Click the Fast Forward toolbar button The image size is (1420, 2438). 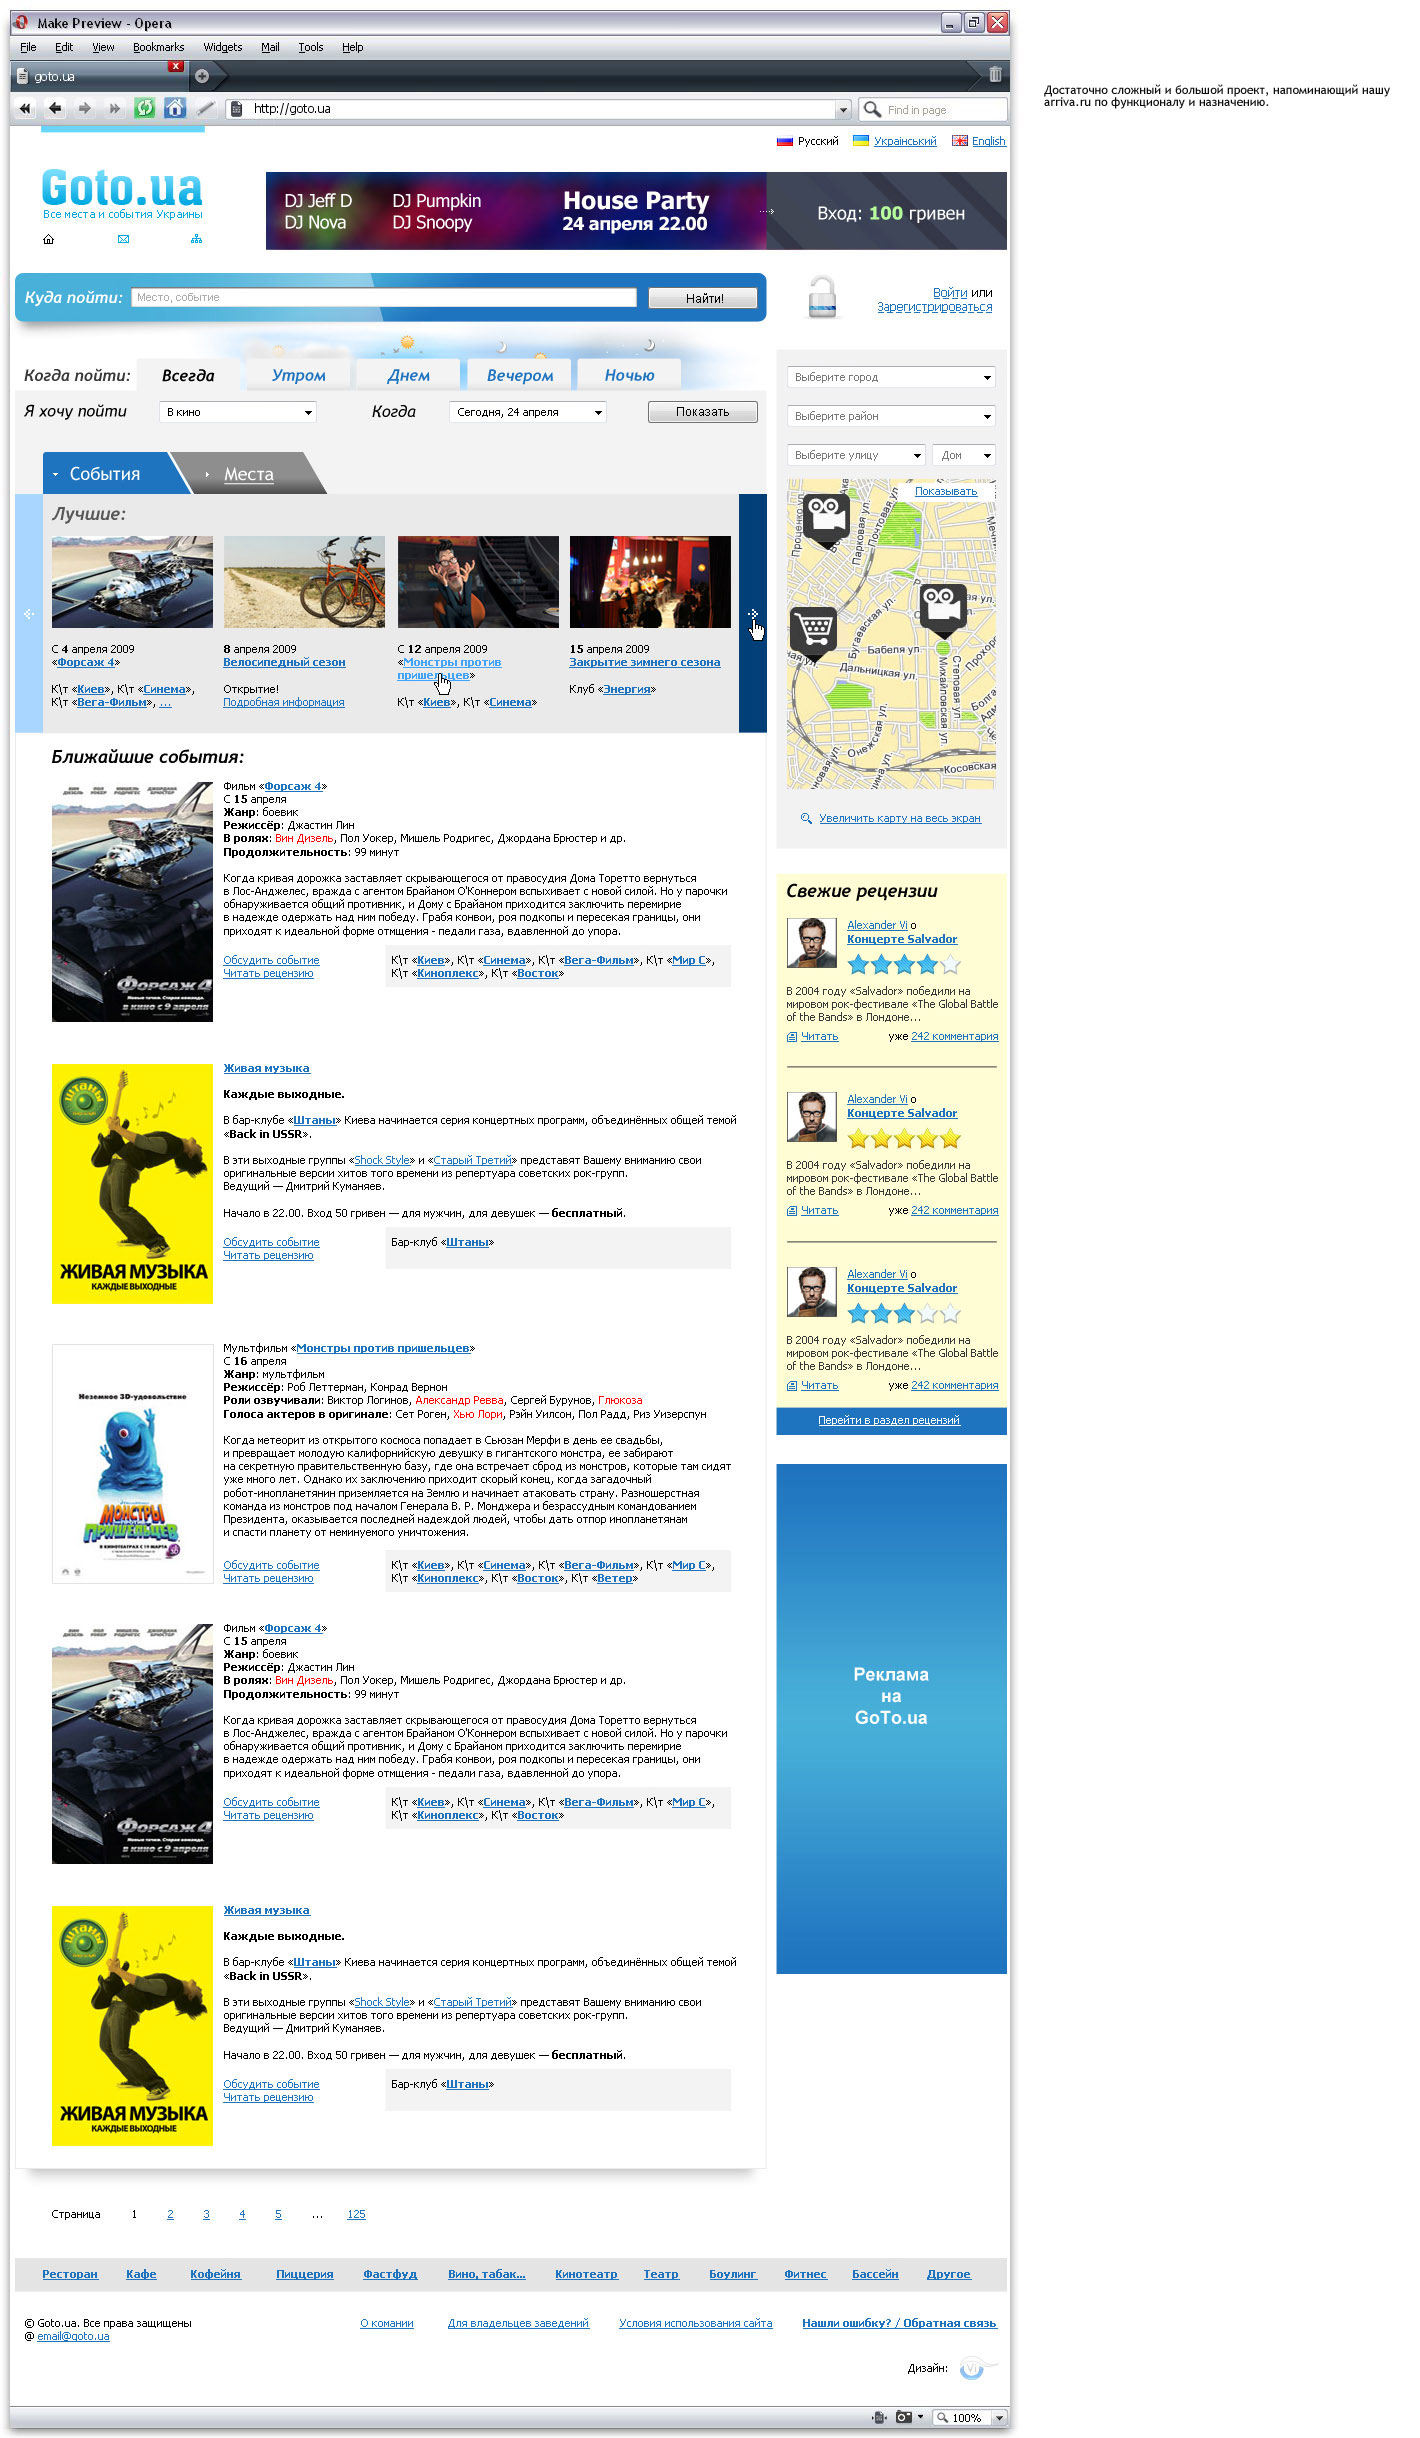114,109
